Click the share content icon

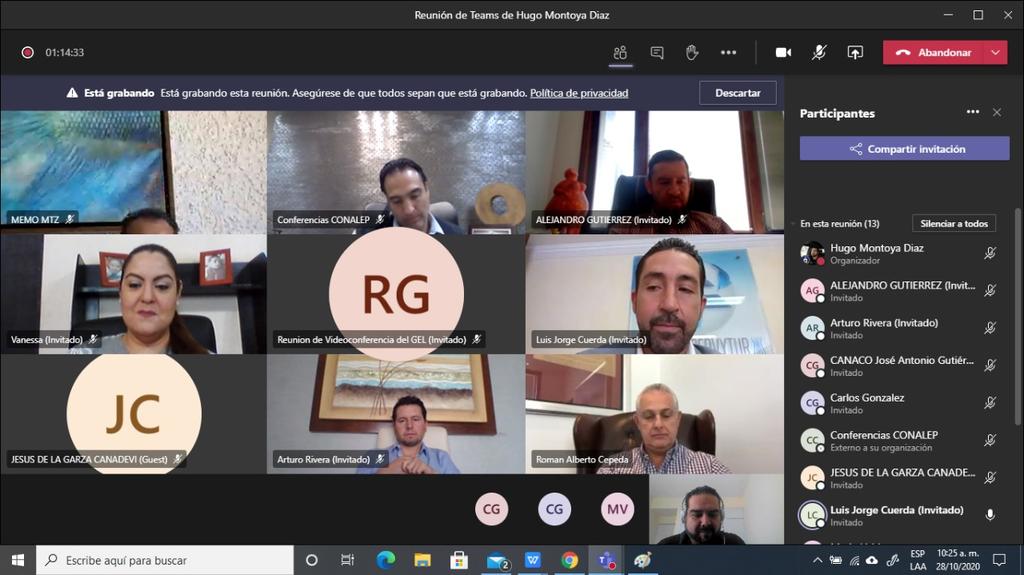855,53
